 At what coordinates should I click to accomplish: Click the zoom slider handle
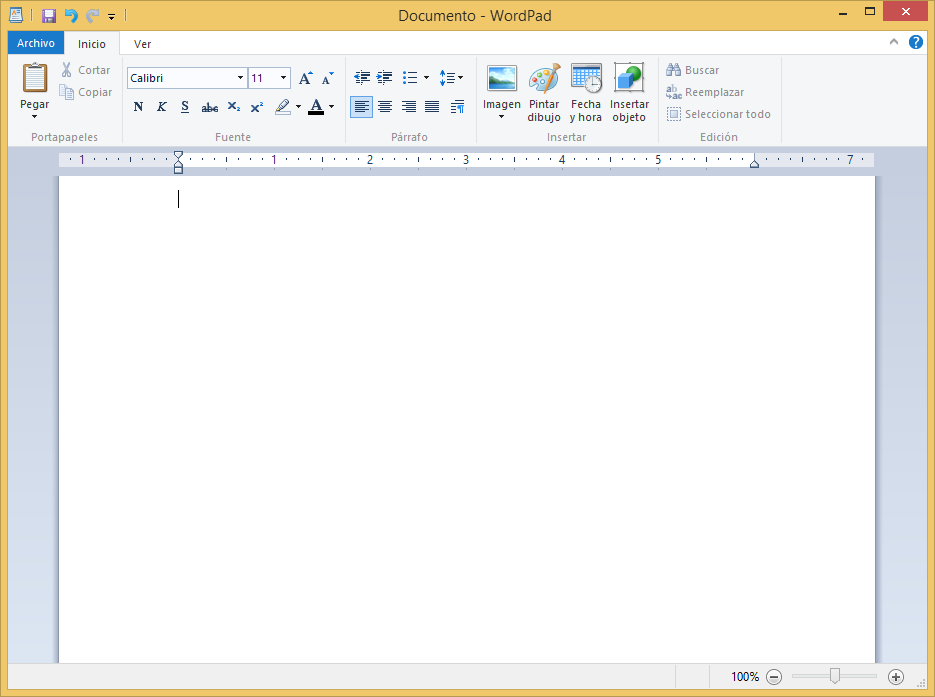835,676
